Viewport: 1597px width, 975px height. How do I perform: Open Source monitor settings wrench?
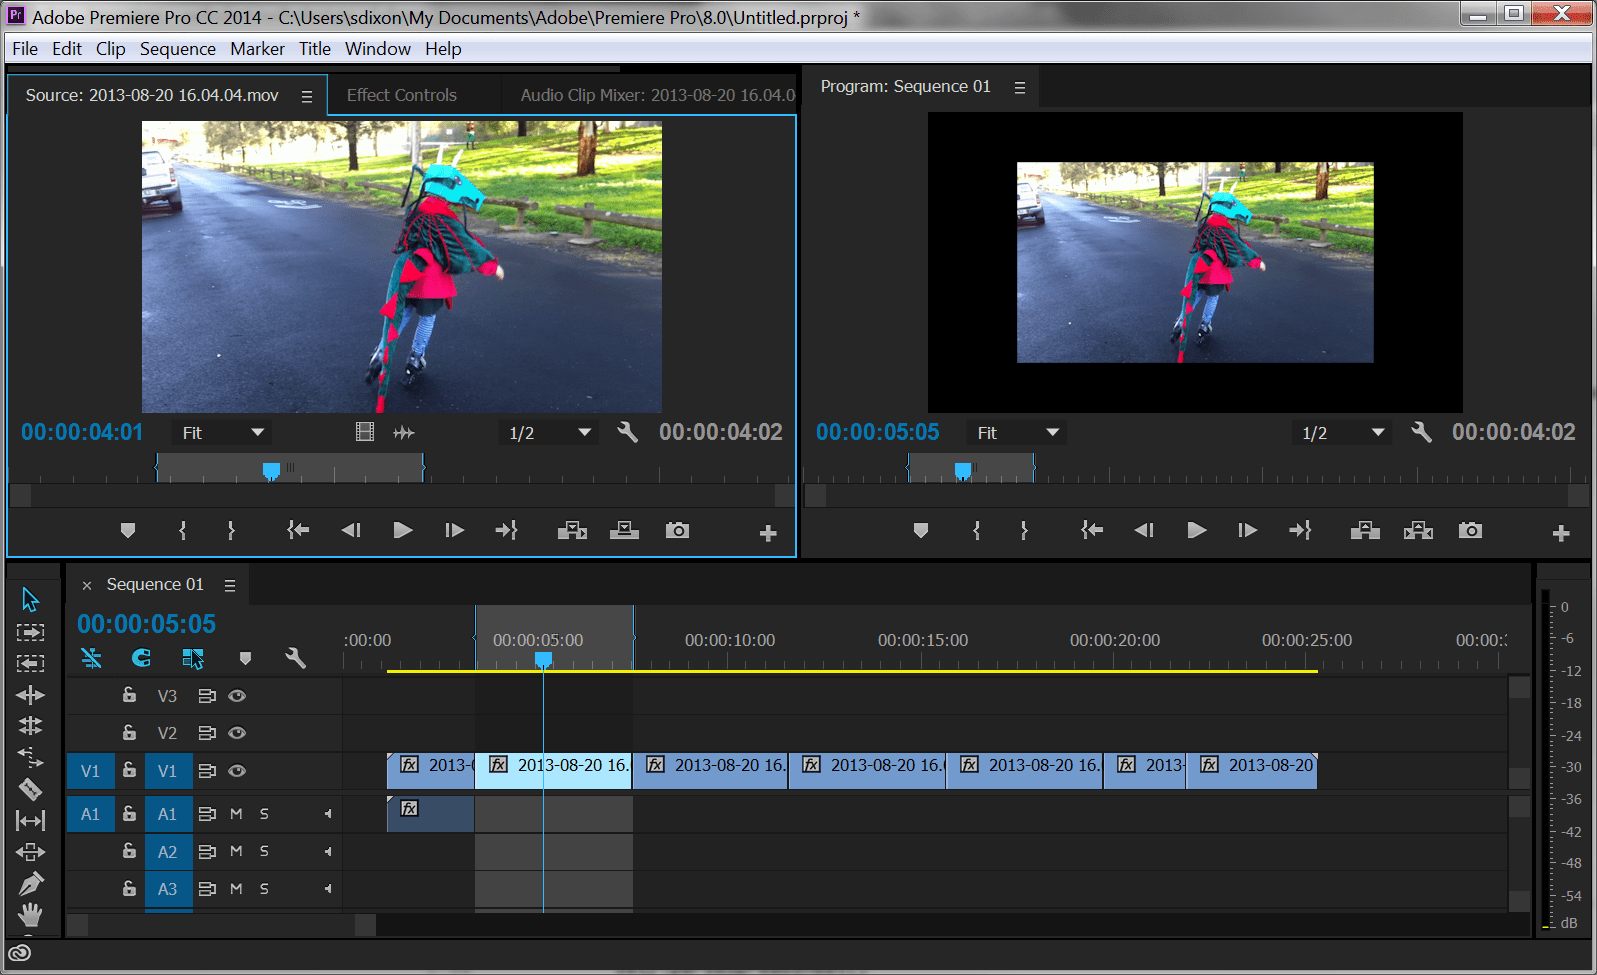[627, 432]
